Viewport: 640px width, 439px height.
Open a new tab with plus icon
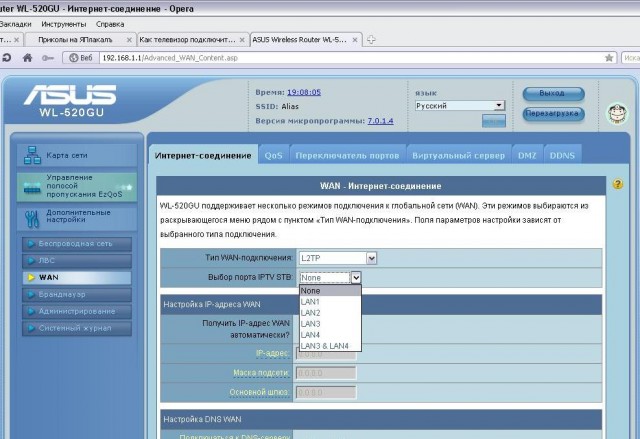(x=371, y=40)
